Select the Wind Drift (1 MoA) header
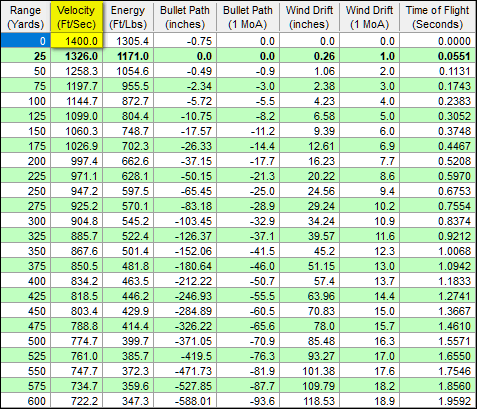The width and height of the screenshot is (477, 409). pyautogui.click(x=369, y=17)
